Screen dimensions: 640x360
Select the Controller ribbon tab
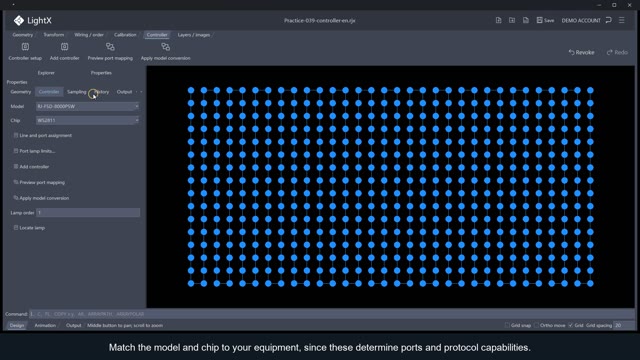(x=157, y=35)
